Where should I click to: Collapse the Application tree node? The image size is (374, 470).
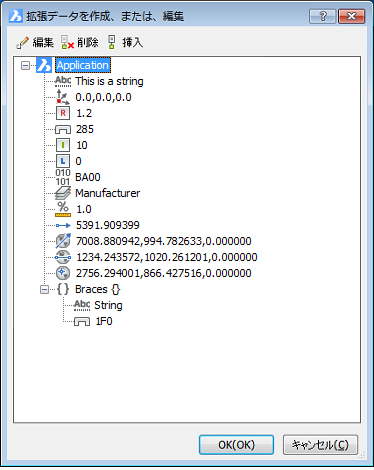25,65
